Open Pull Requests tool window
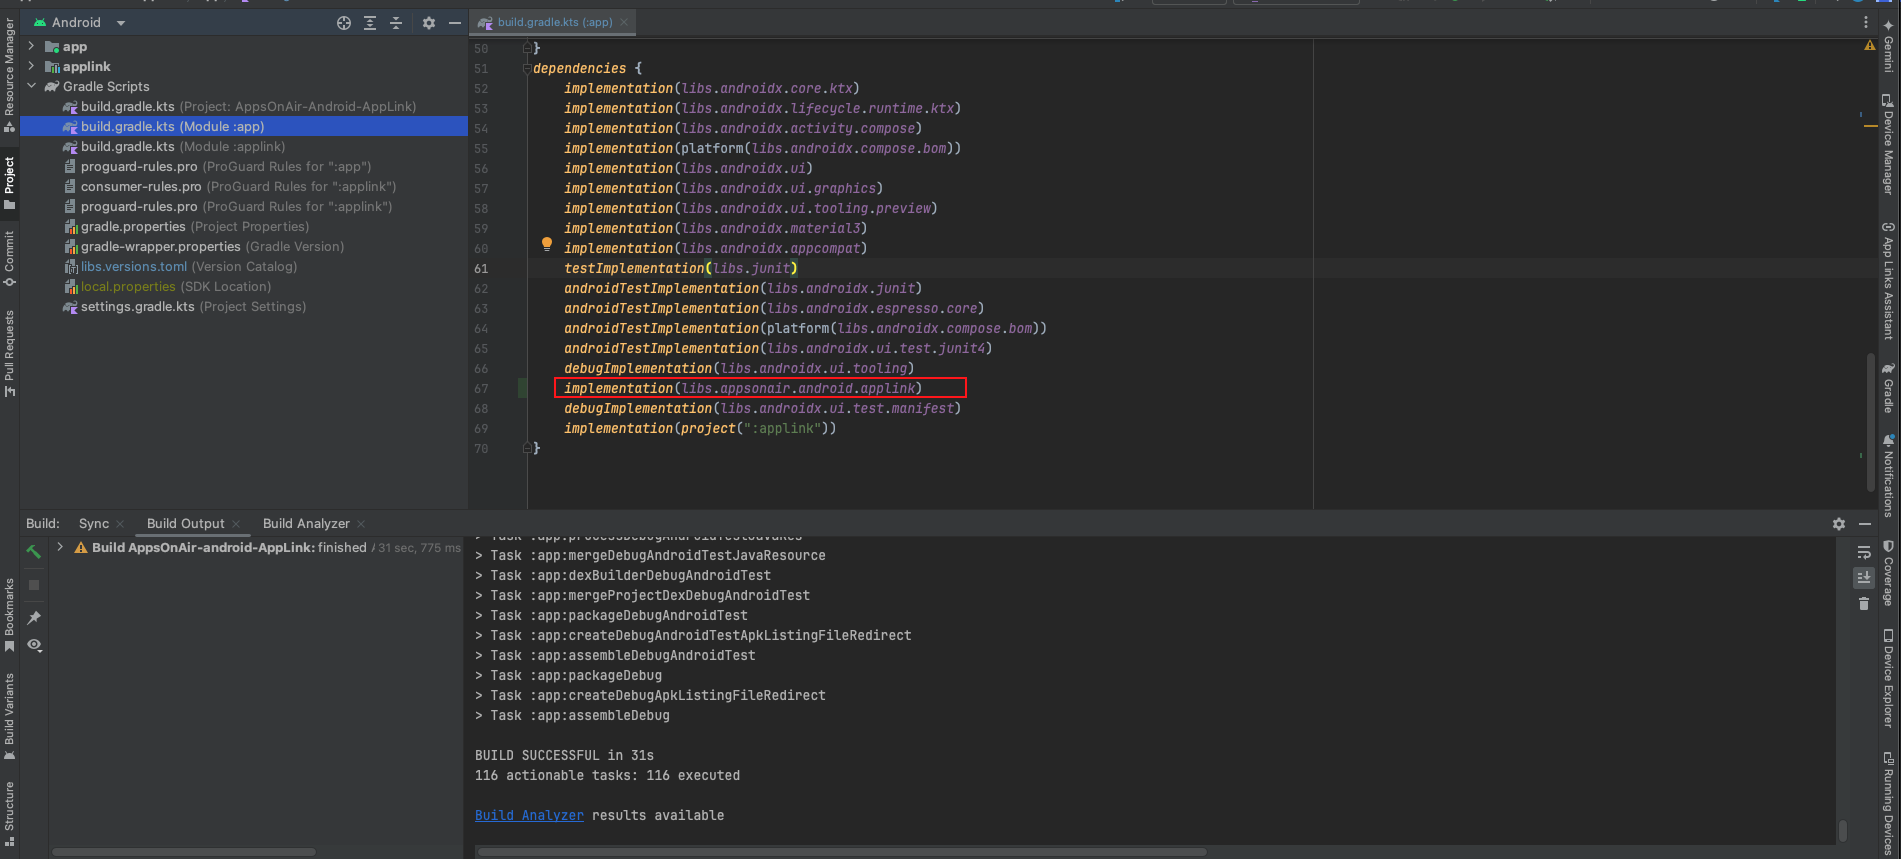This screenshot has height=859, width=1901. [x=9, y=352]
